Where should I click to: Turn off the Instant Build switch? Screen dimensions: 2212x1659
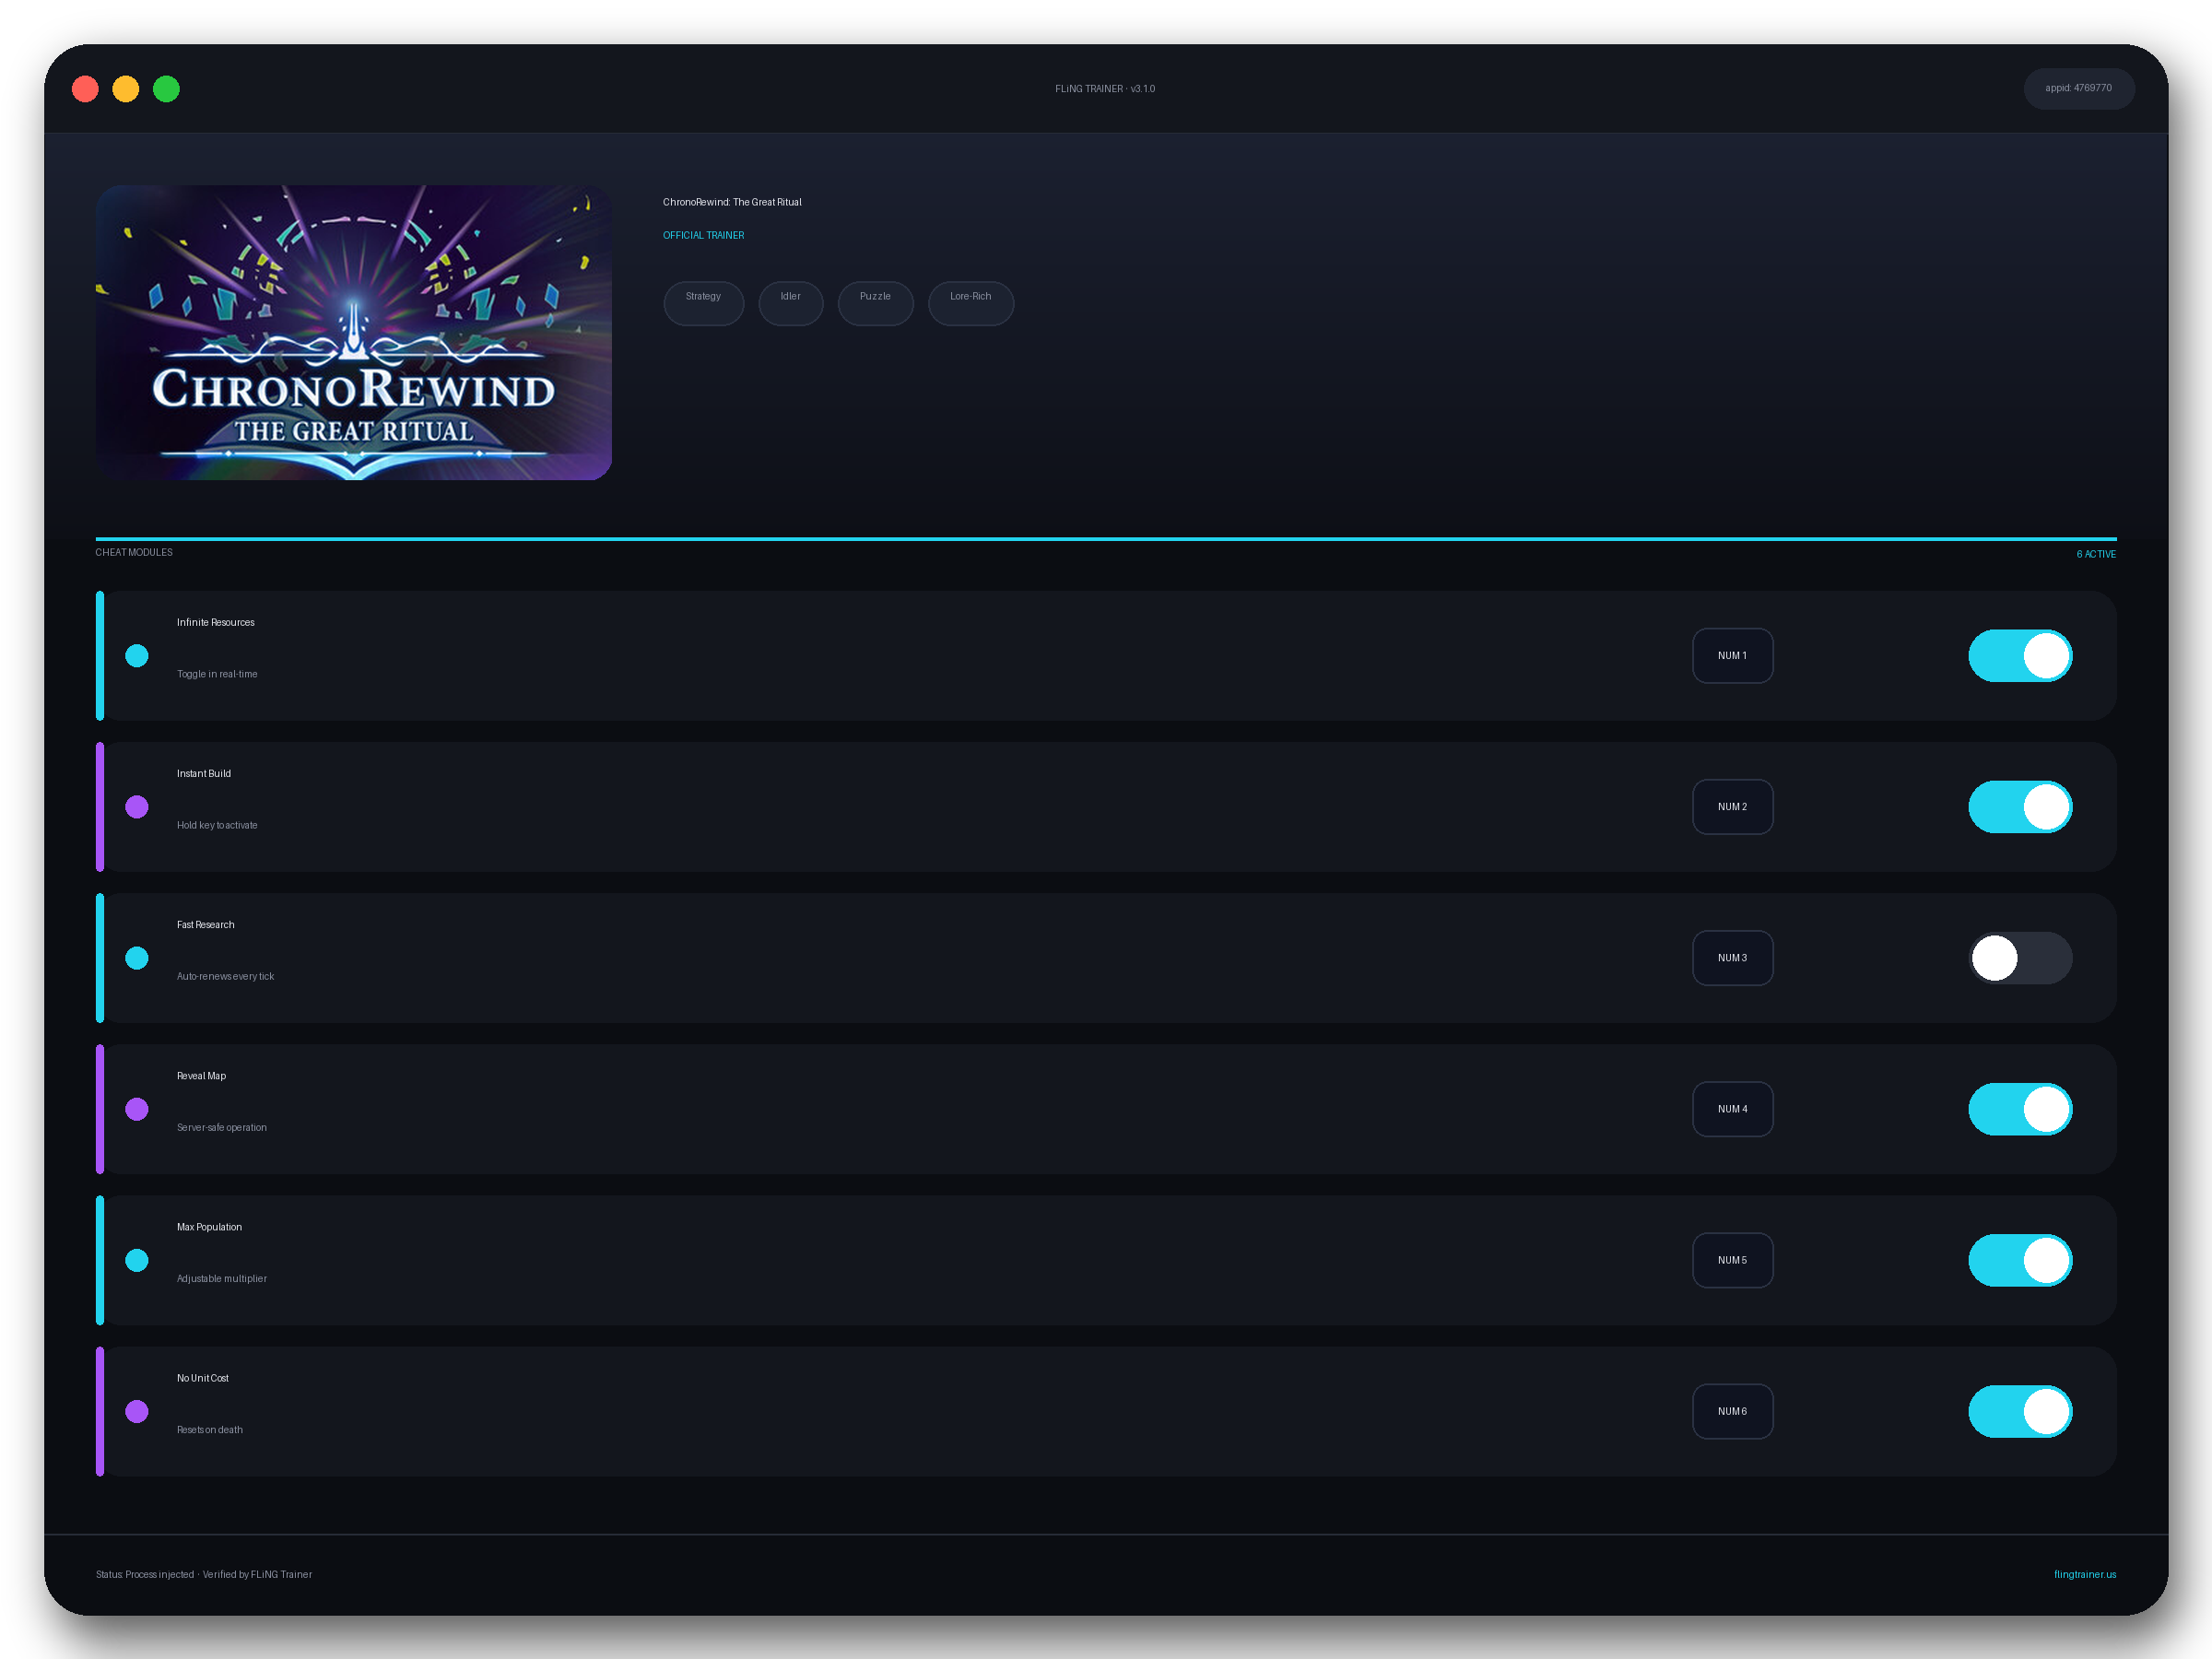(2020, 807)
